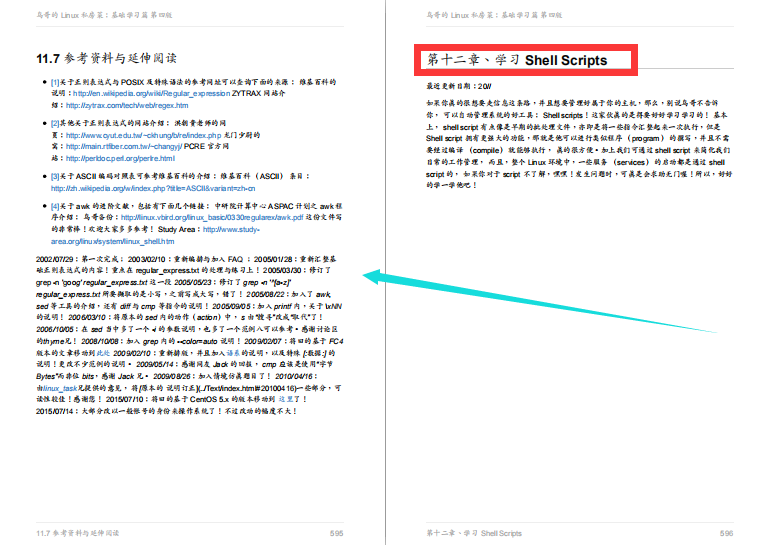Click the date '2015/07/14' in changelog
This screenshot has width=772, height=545.
point(54,411)
